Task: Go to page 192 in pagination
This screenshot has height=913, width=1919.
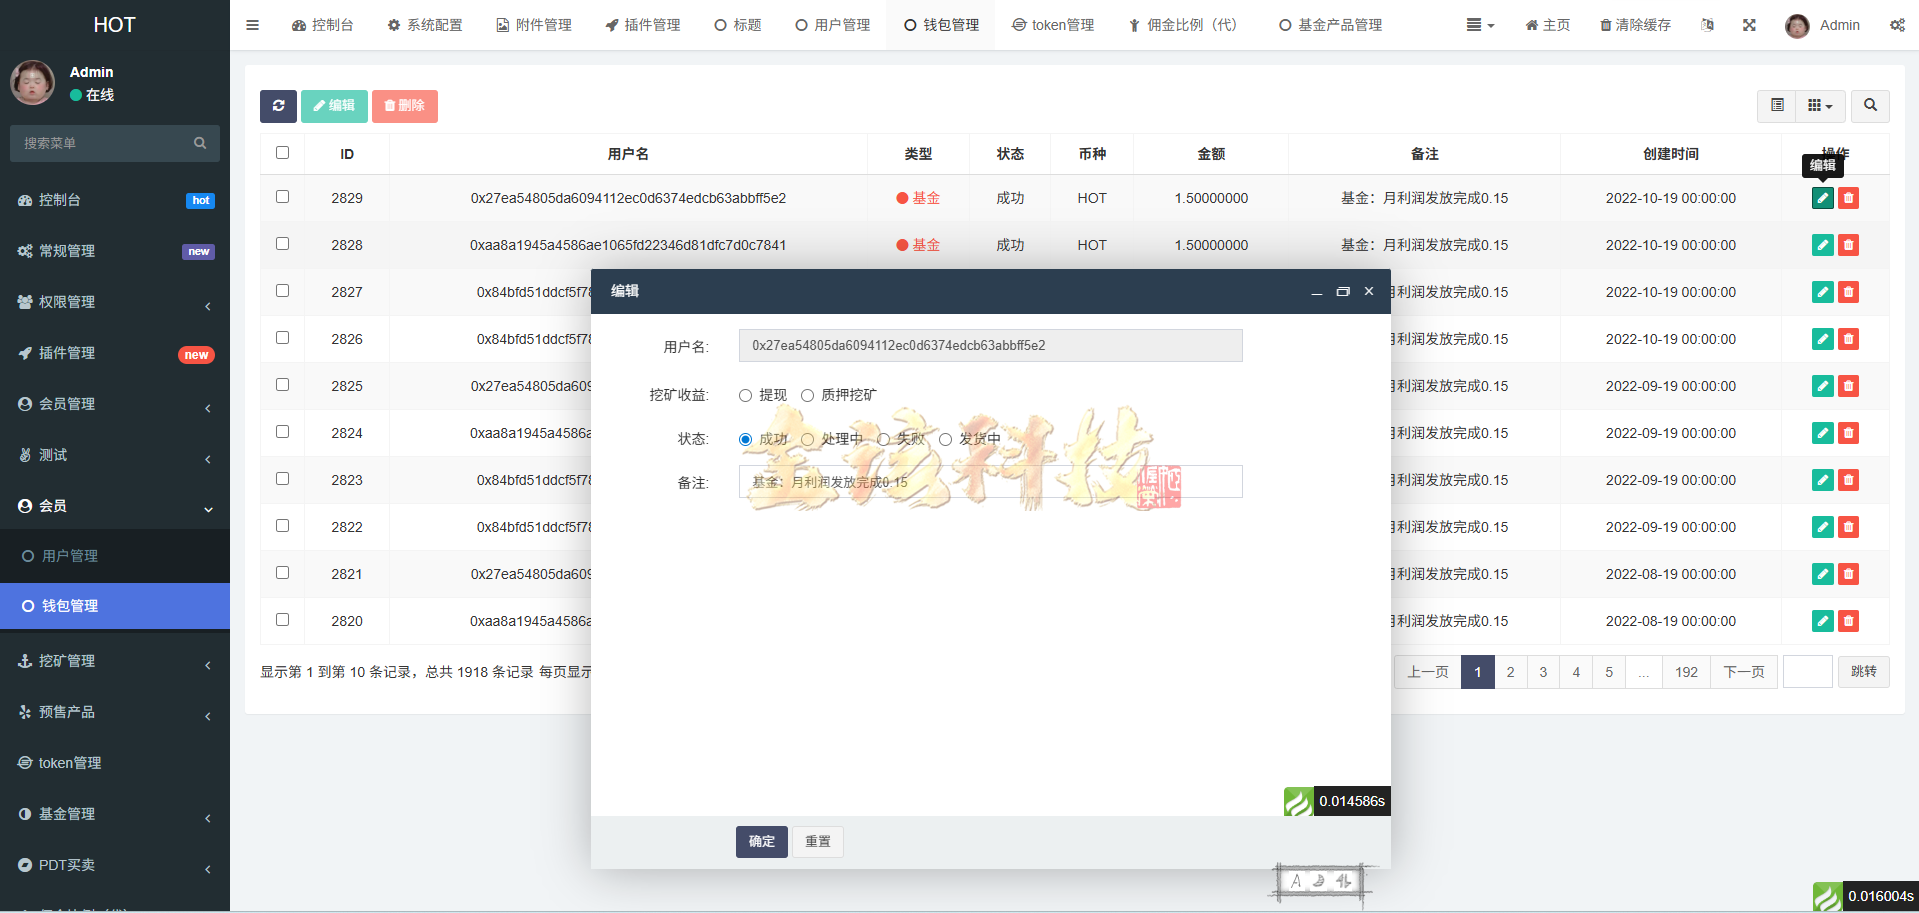Action: click(x=1686, y=671)
